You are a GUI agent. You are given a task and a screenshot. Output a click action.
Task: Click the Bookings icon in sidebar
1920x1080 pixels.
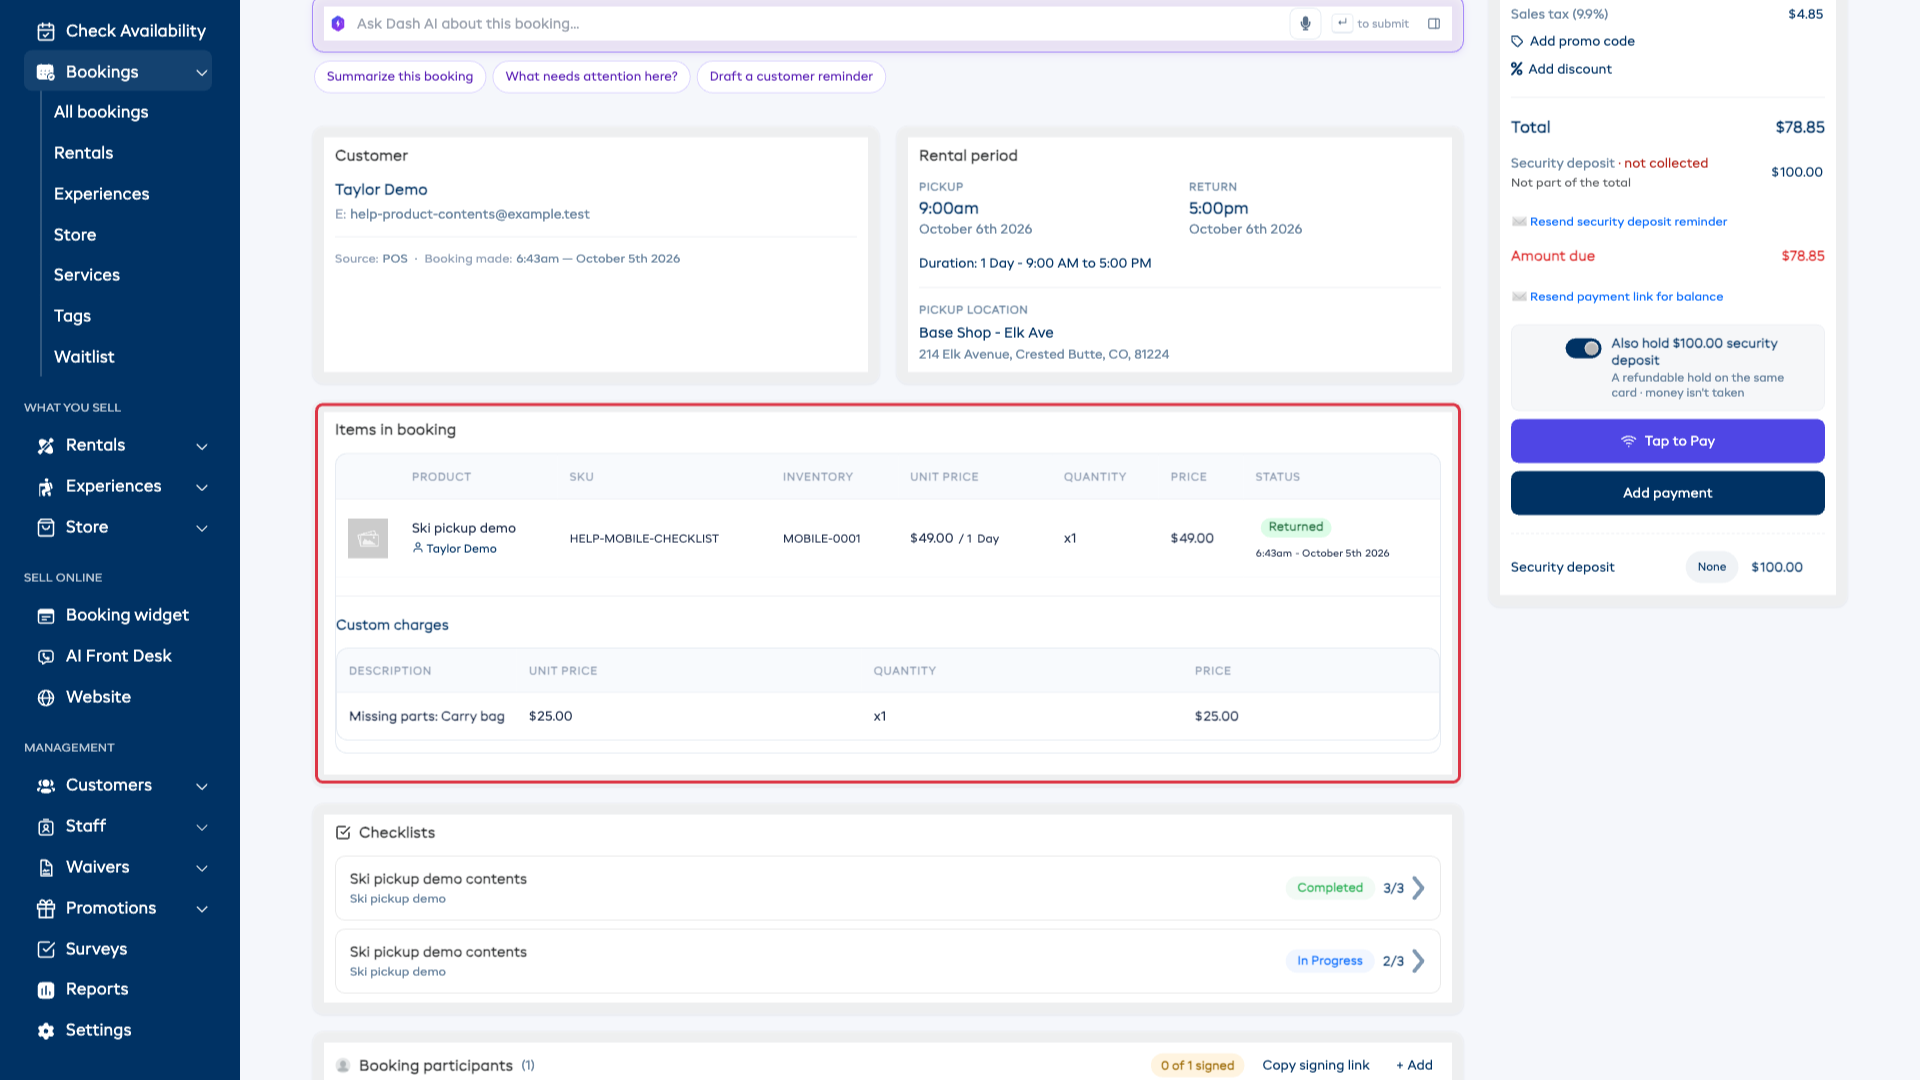click(46, 72)
